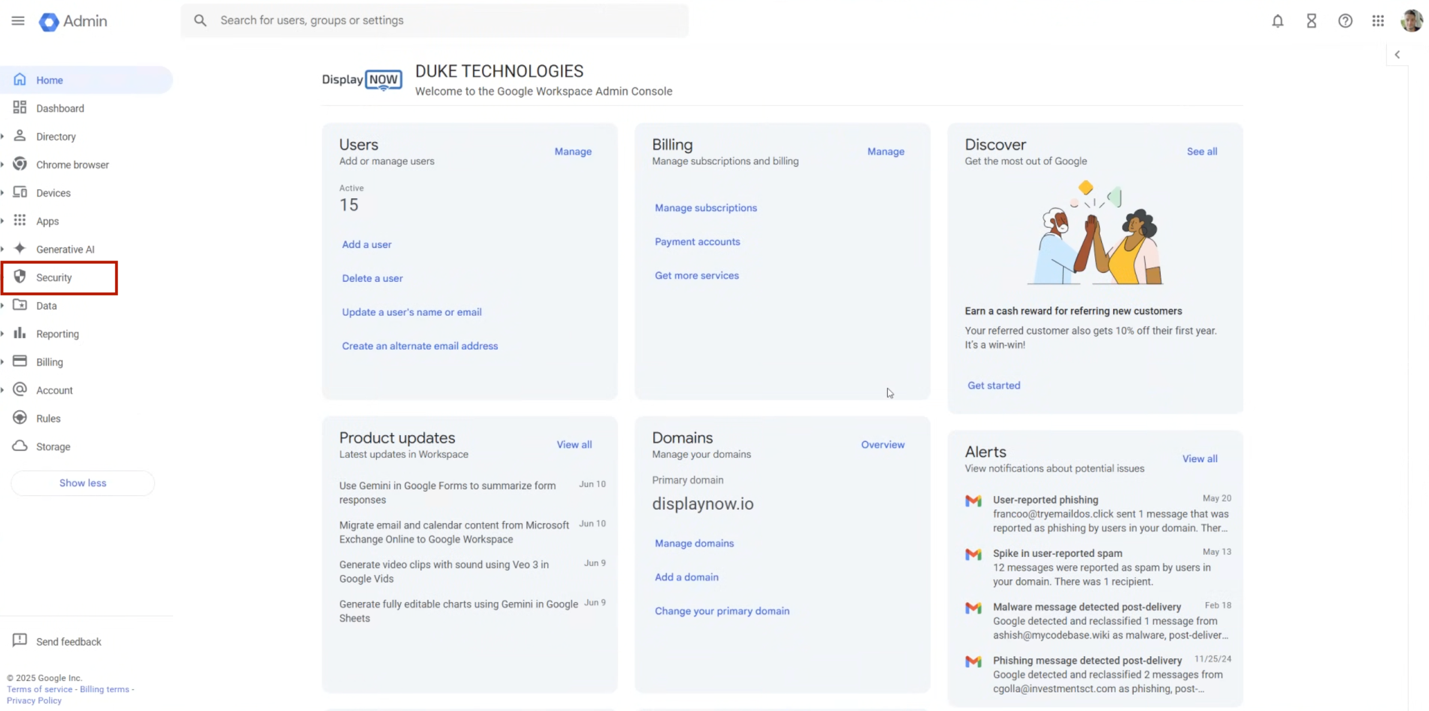Click the DisplayNOW company logo

[x=362, y=80]
